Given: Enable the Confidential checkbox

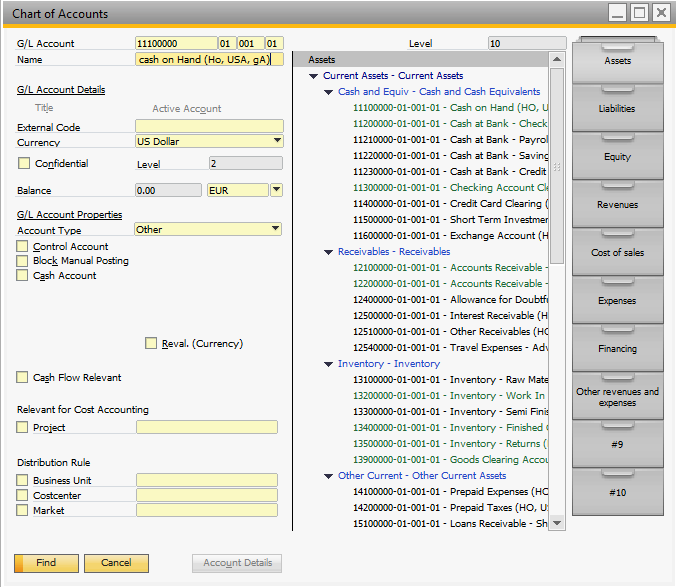Looking at the screenshot, I should point(24,163).
